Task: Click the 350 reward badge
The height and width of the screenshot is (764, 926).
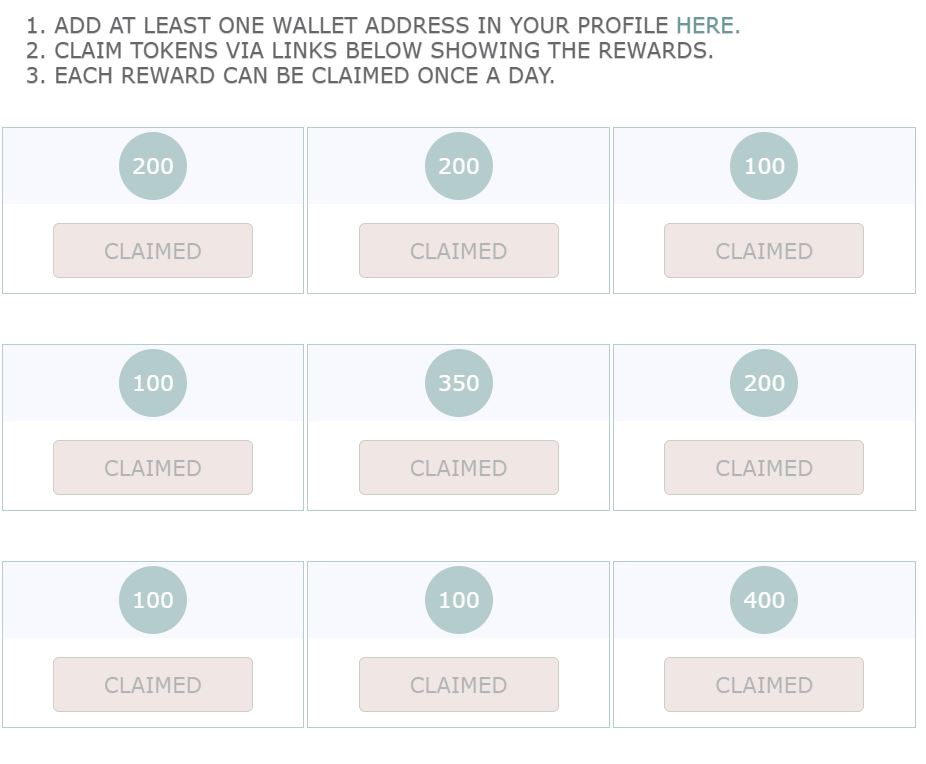Action: (x=459, y=383)
